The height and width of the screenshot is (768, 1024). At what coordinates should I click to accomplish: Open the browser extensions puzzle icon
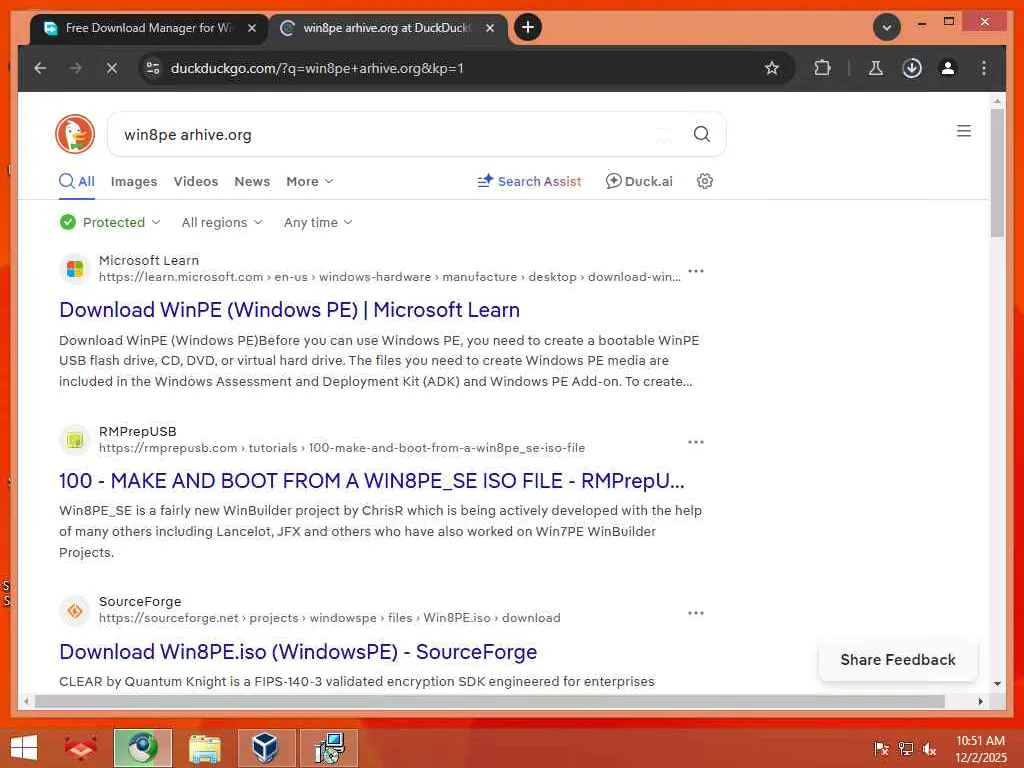coord(822,68)
